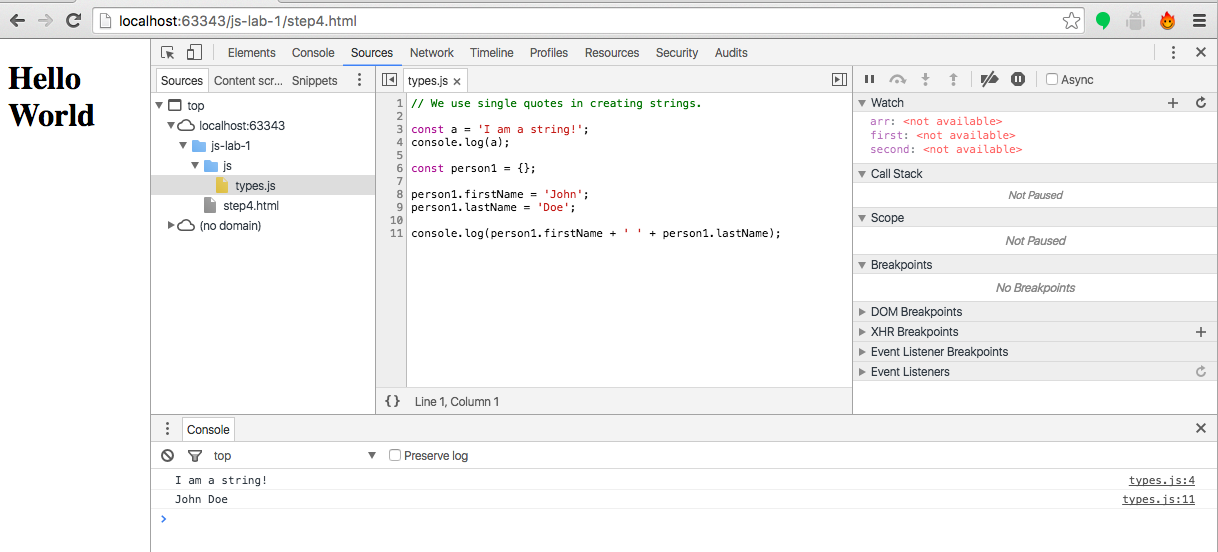1218x552 pixels.
Task: Hide the file navigator pane
Action: click(390, 80)
